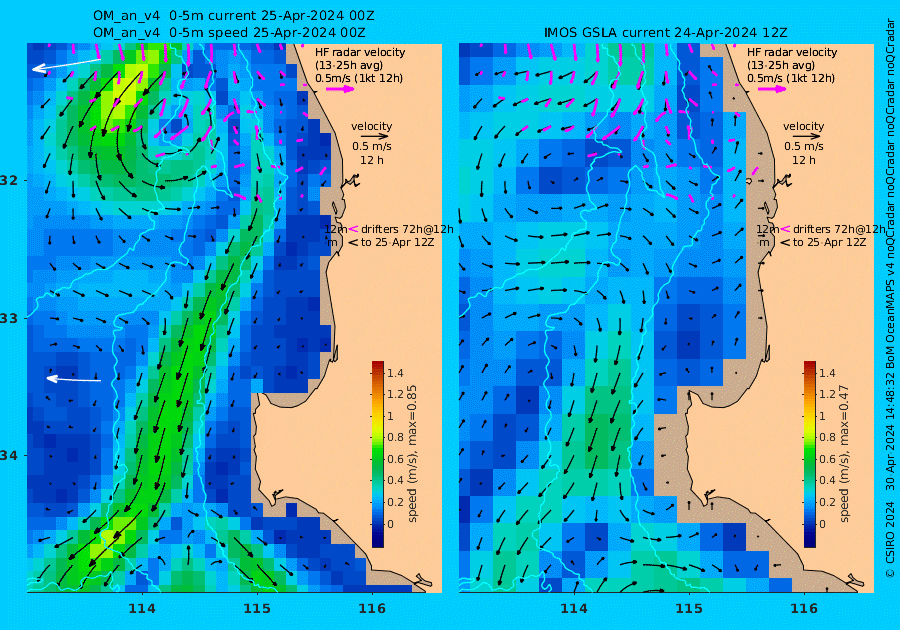
Task: Click the left map 'to 25 Apr 12Z' legend text
Action: point(397,242)
